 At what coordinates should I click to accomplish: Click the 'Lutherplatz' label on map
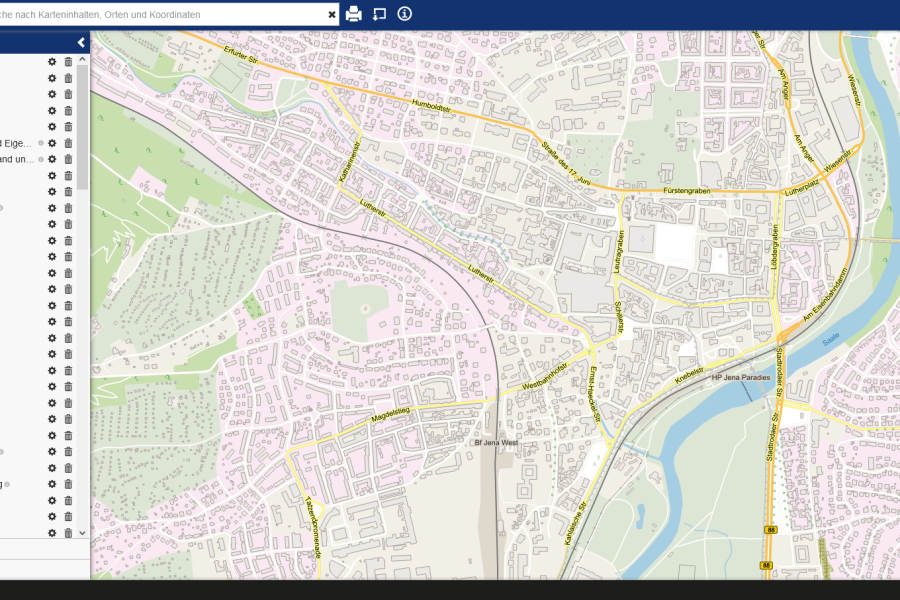click(x=801, y=187)
